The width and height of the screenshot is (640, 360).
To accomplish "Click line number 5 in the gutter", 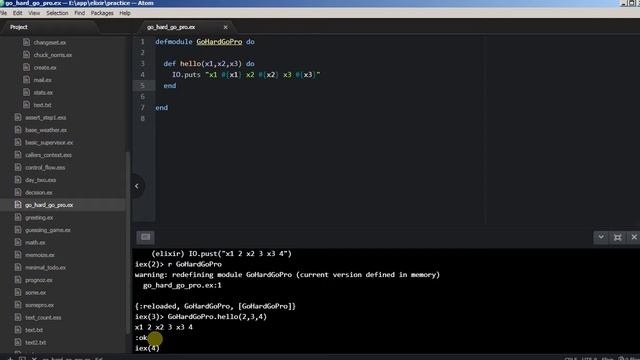I will (x=142, y=86).
